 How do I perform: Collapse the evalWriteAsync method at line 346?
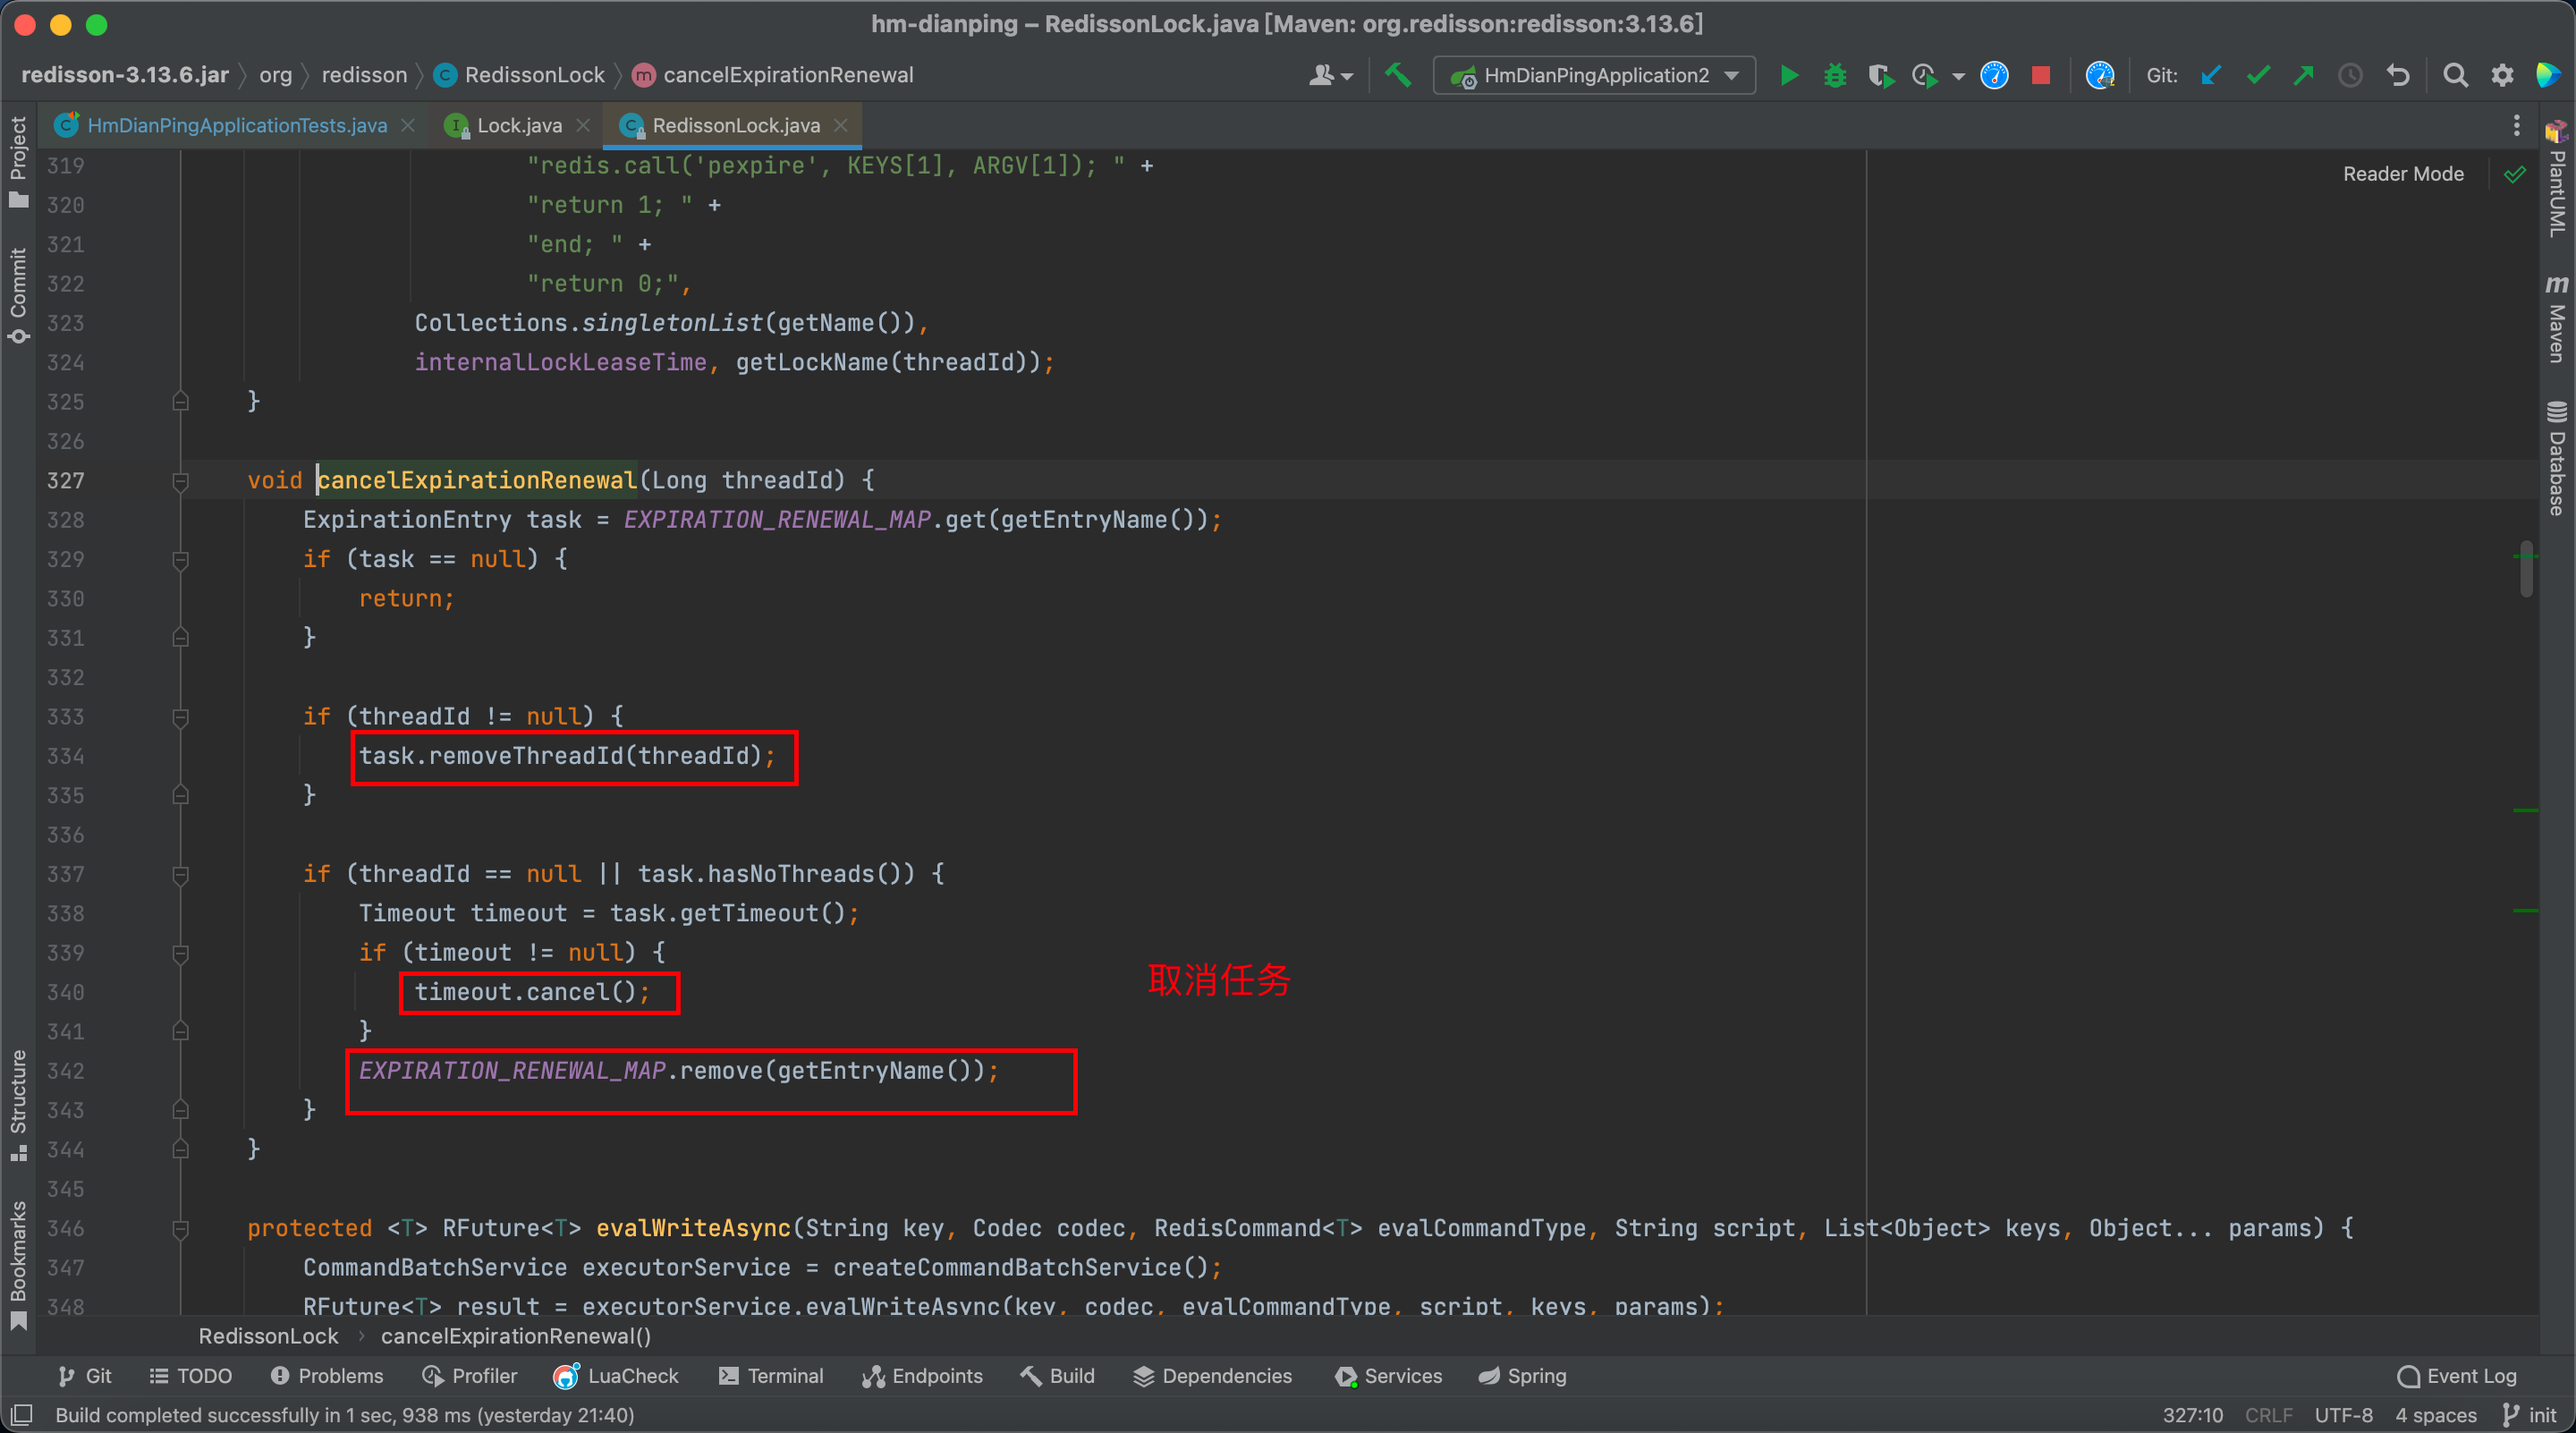pos(180,1229)
